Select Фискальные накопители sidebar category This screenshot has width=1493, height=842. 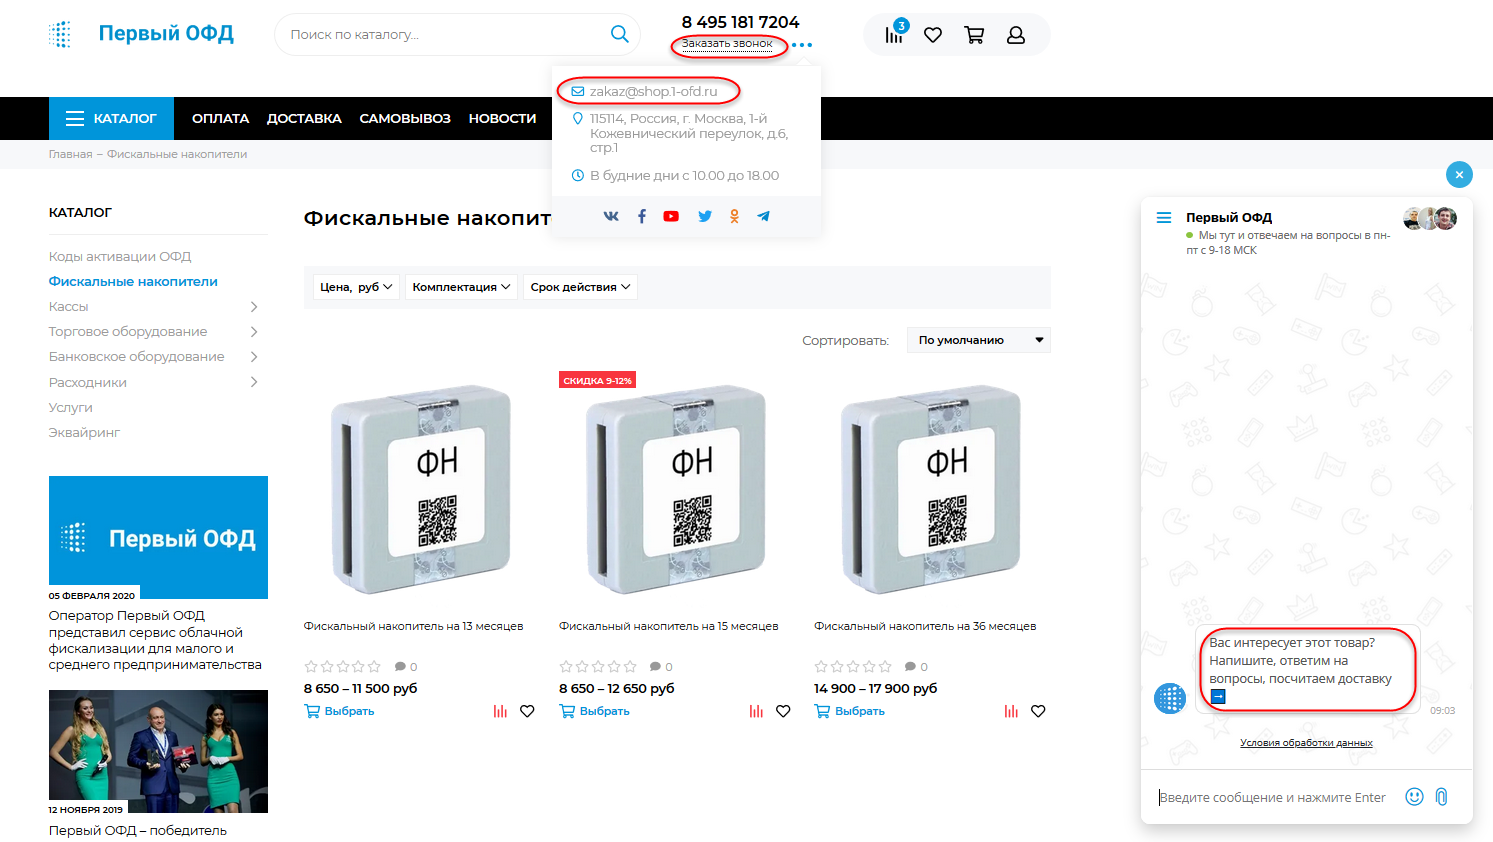tap(133, 281)
